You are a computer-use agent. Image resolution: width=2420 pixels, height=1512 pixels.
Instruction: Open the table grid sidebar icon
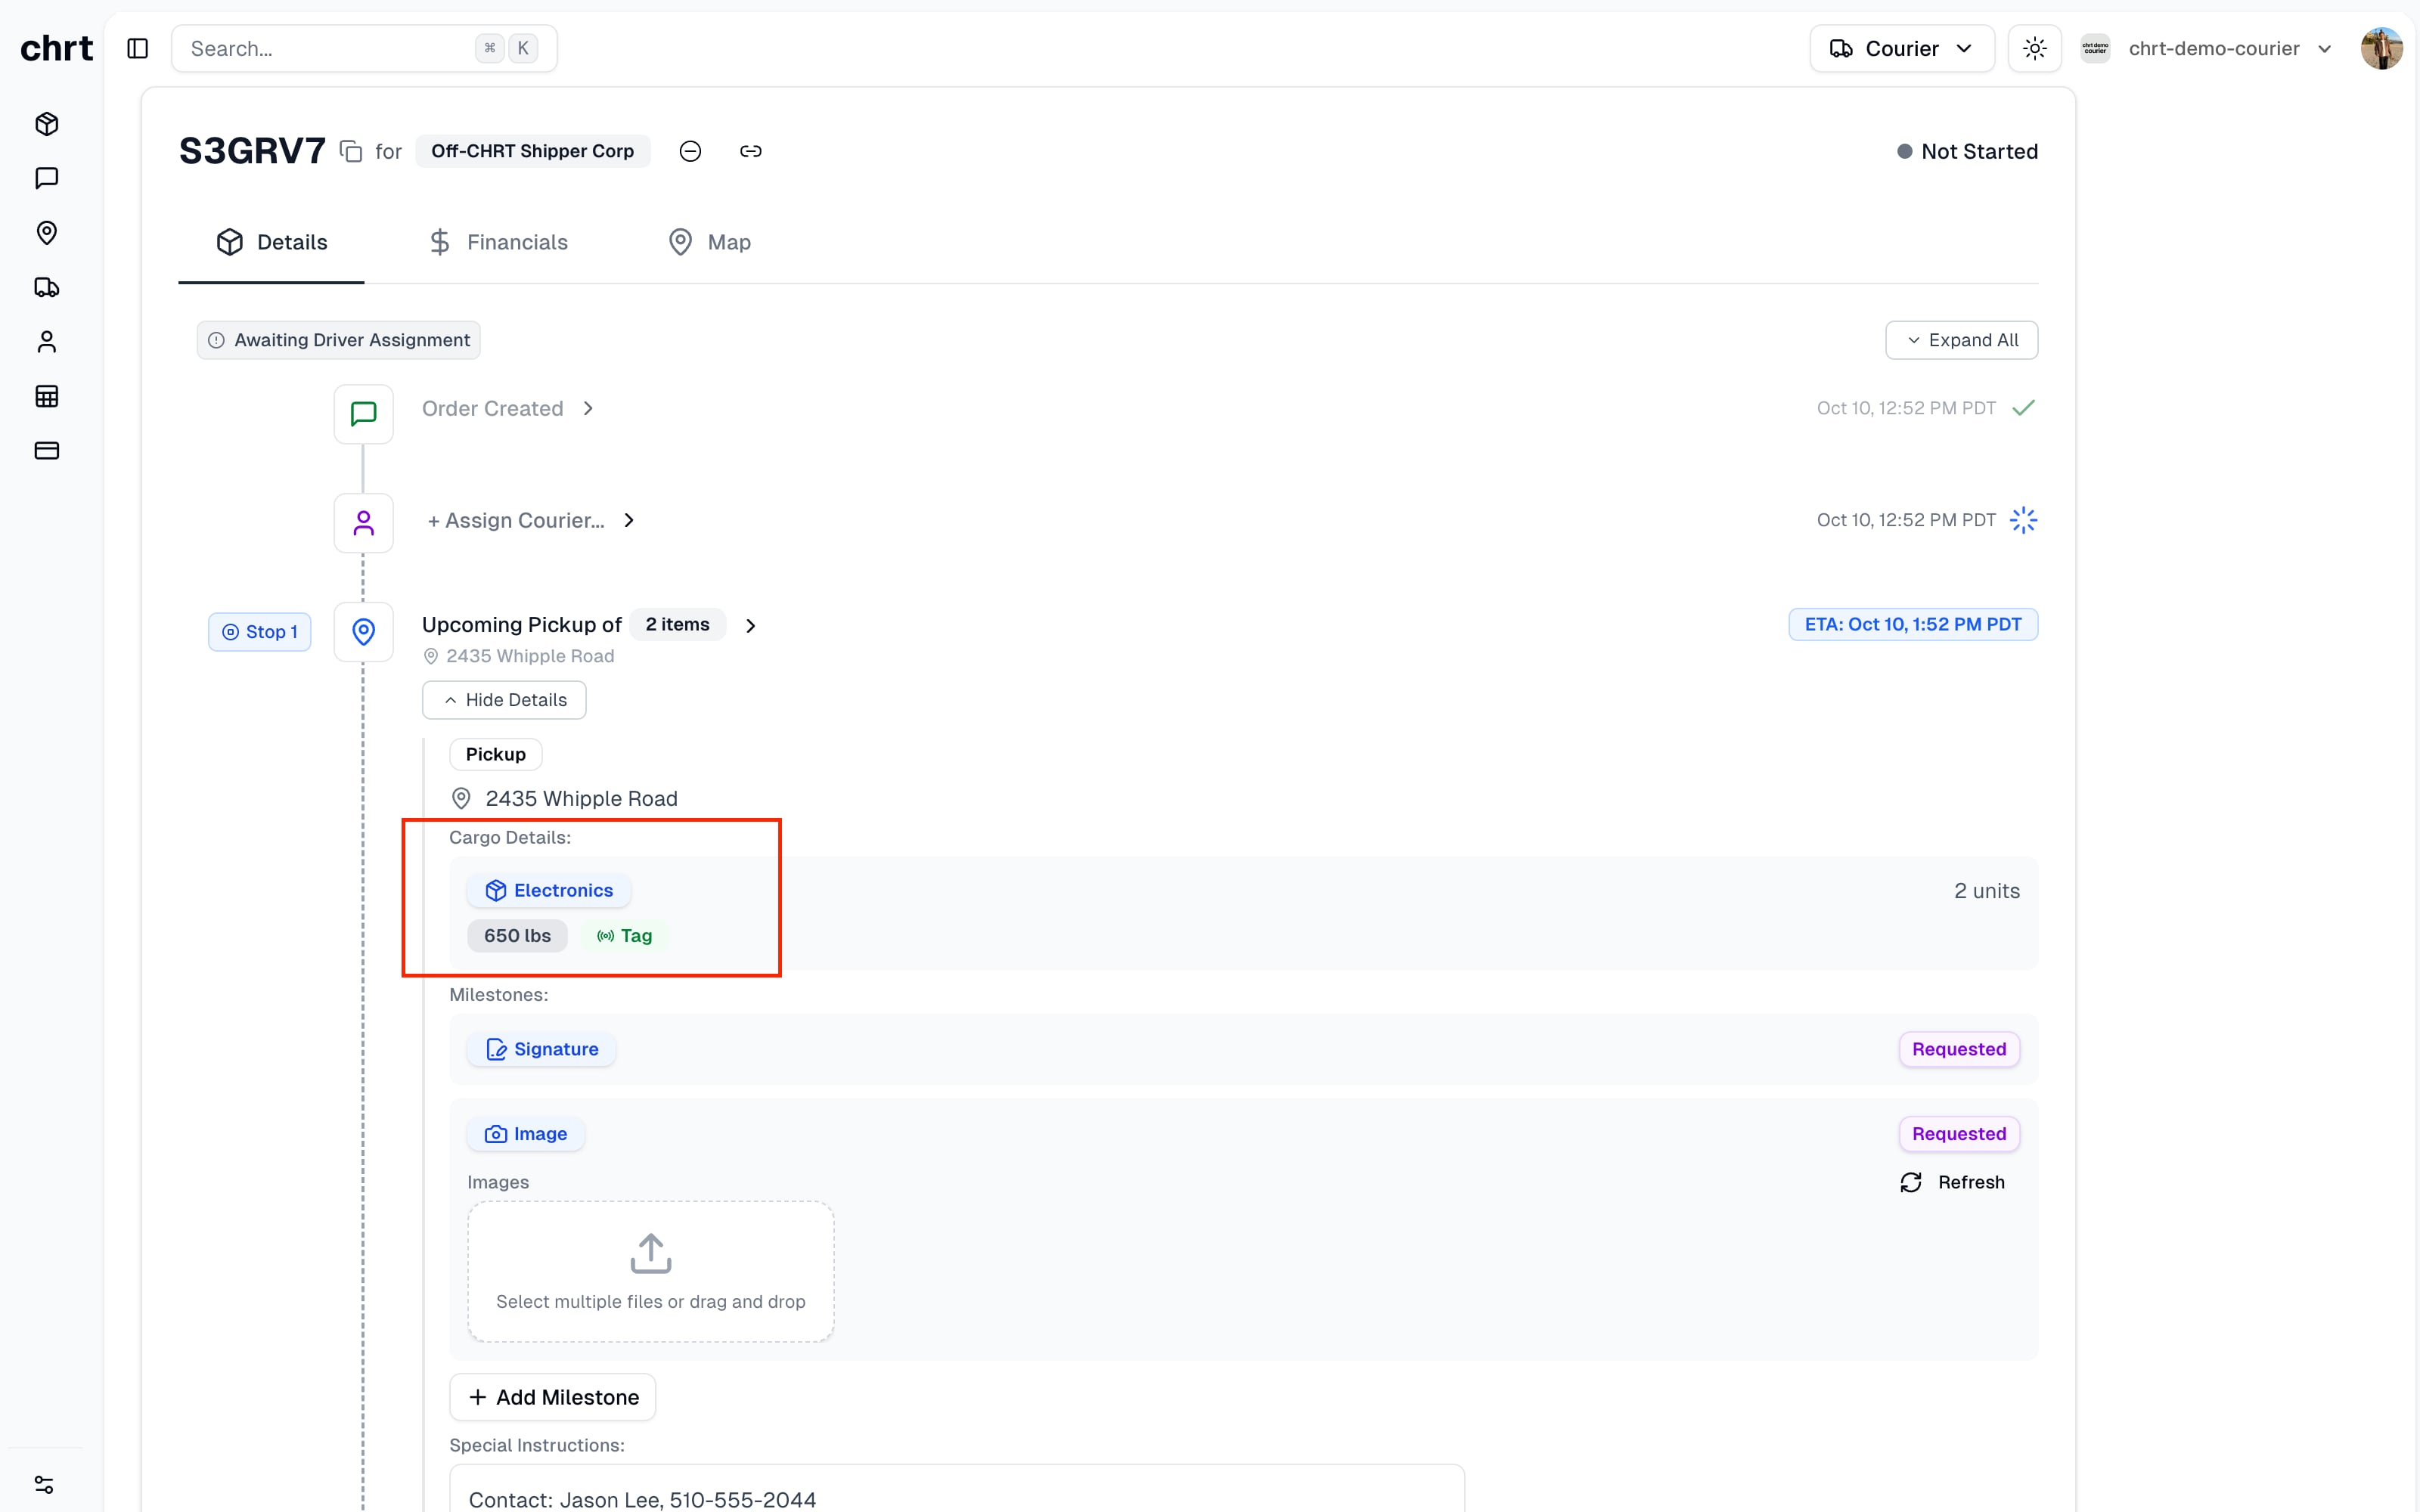(47, 396)
